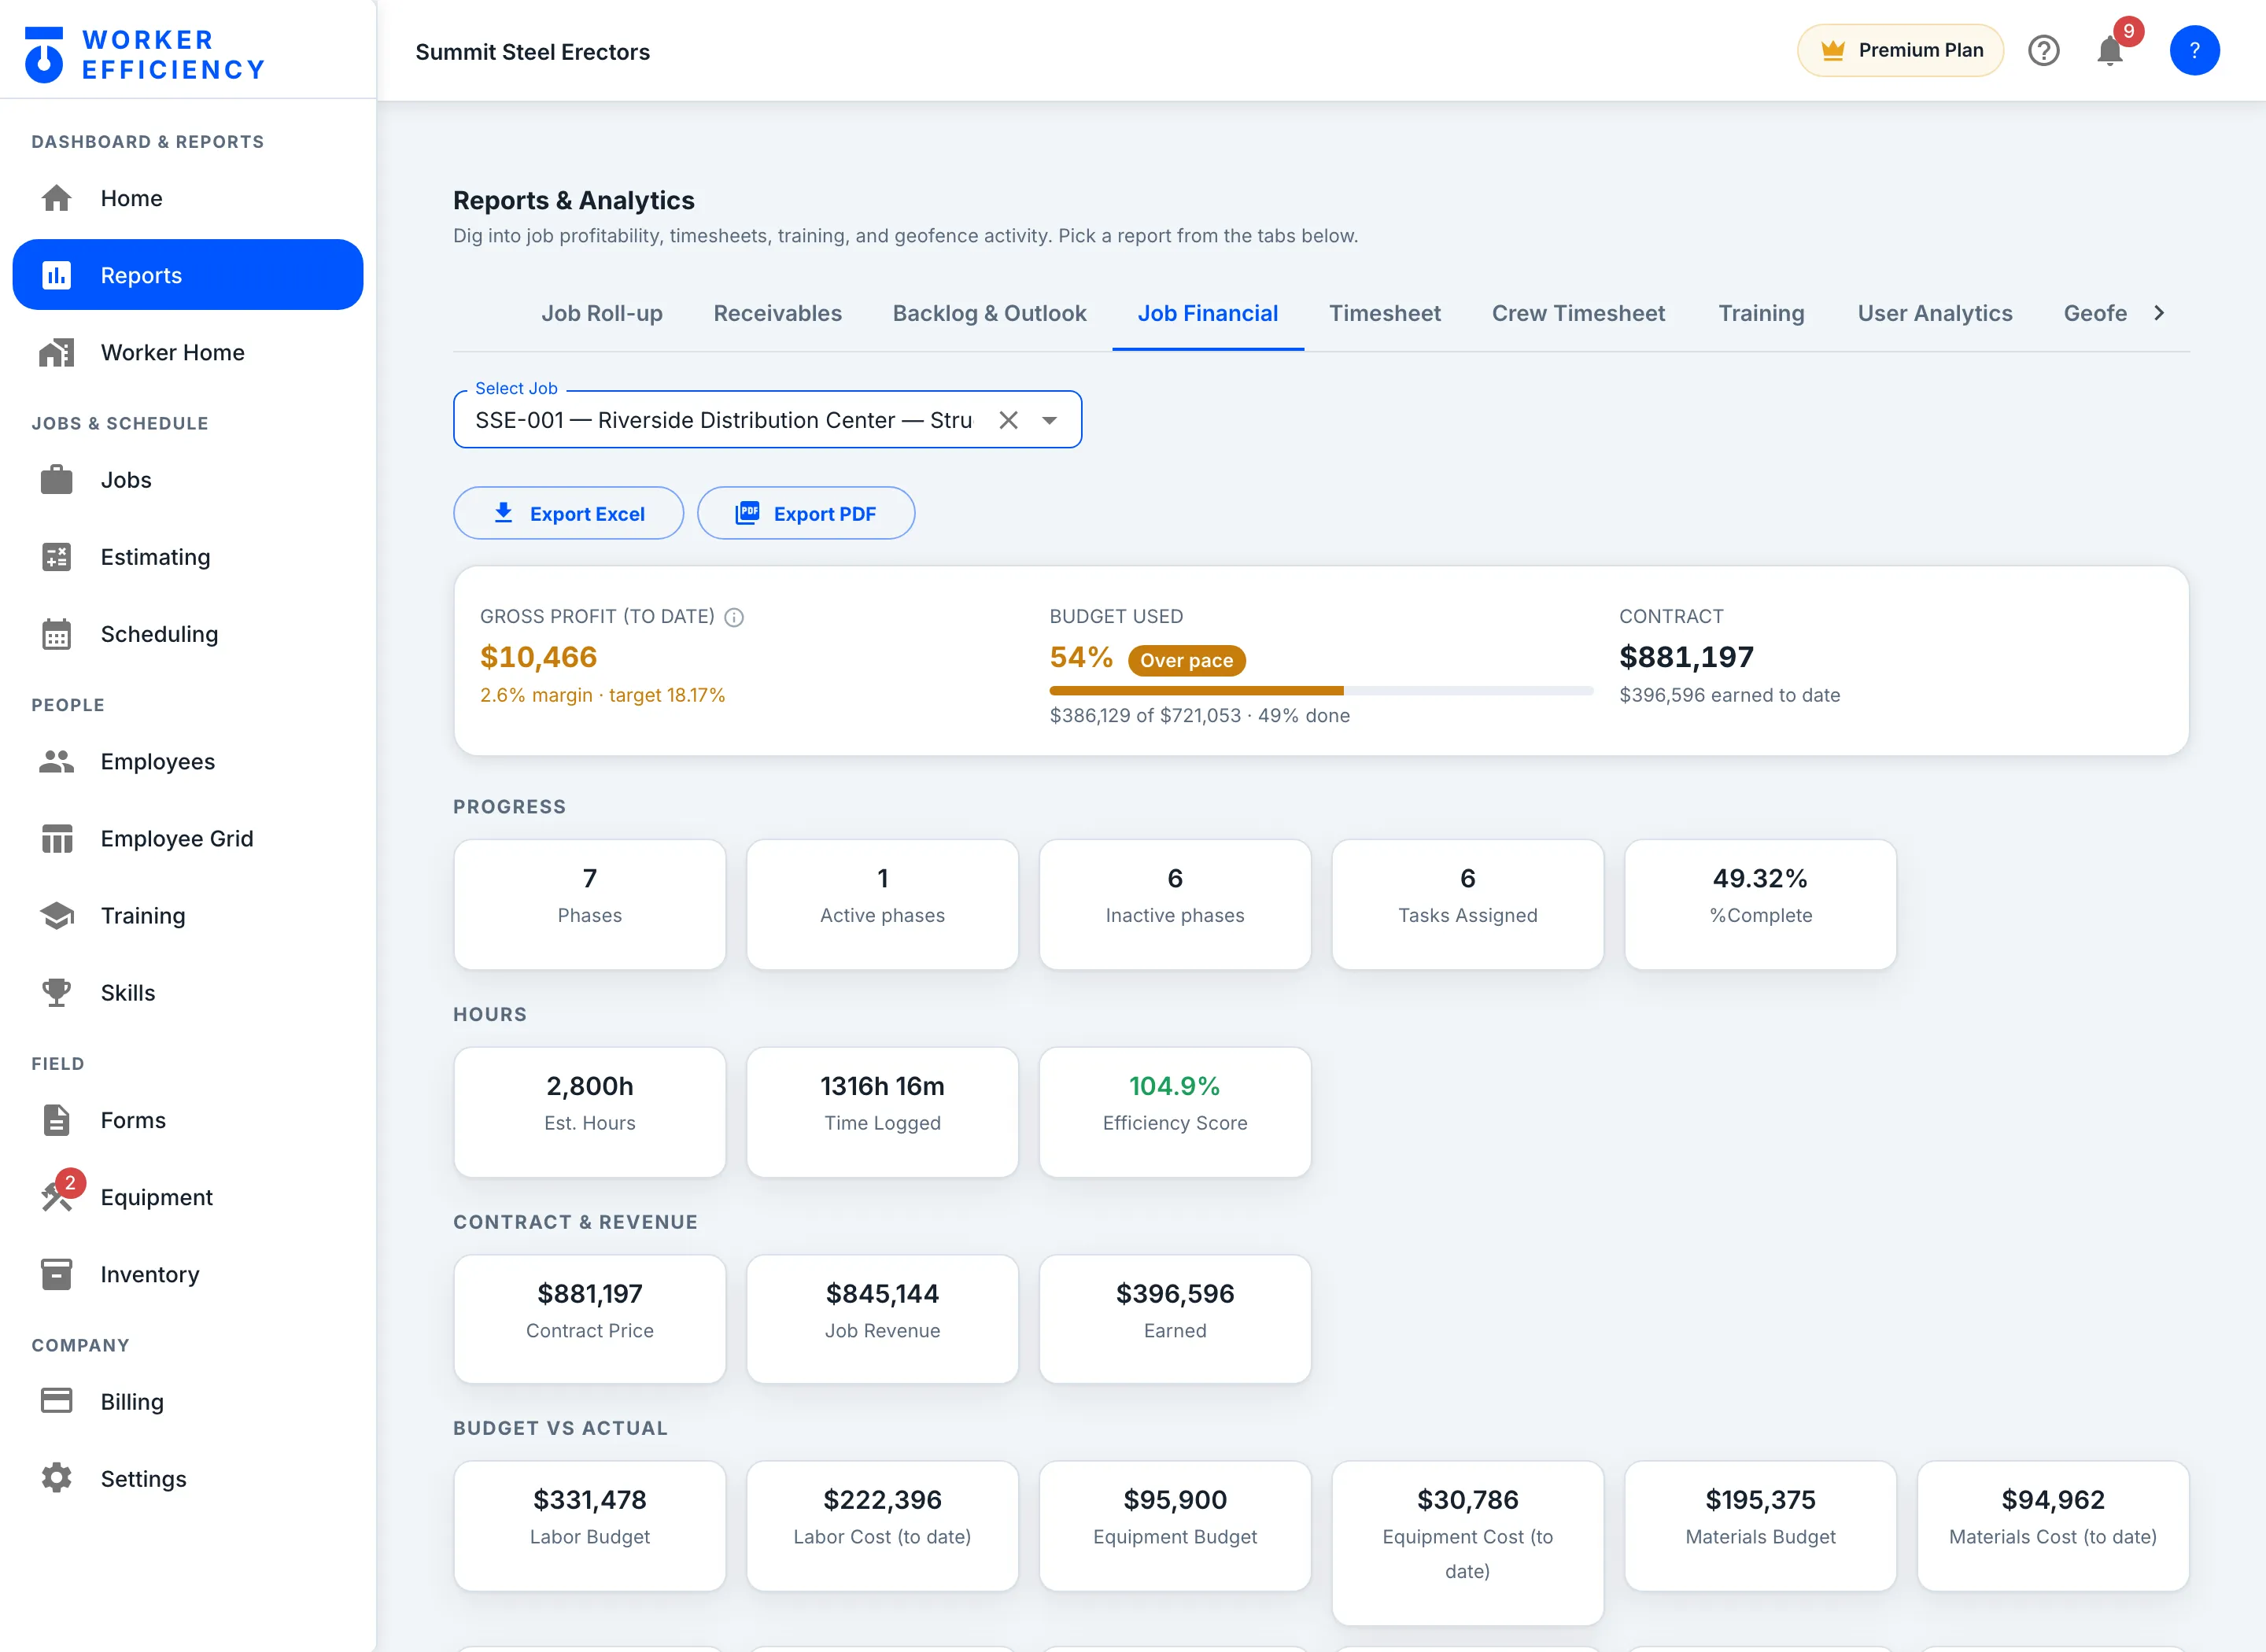
Task: Click the Skills trophy icon
Action: (57, 992)
